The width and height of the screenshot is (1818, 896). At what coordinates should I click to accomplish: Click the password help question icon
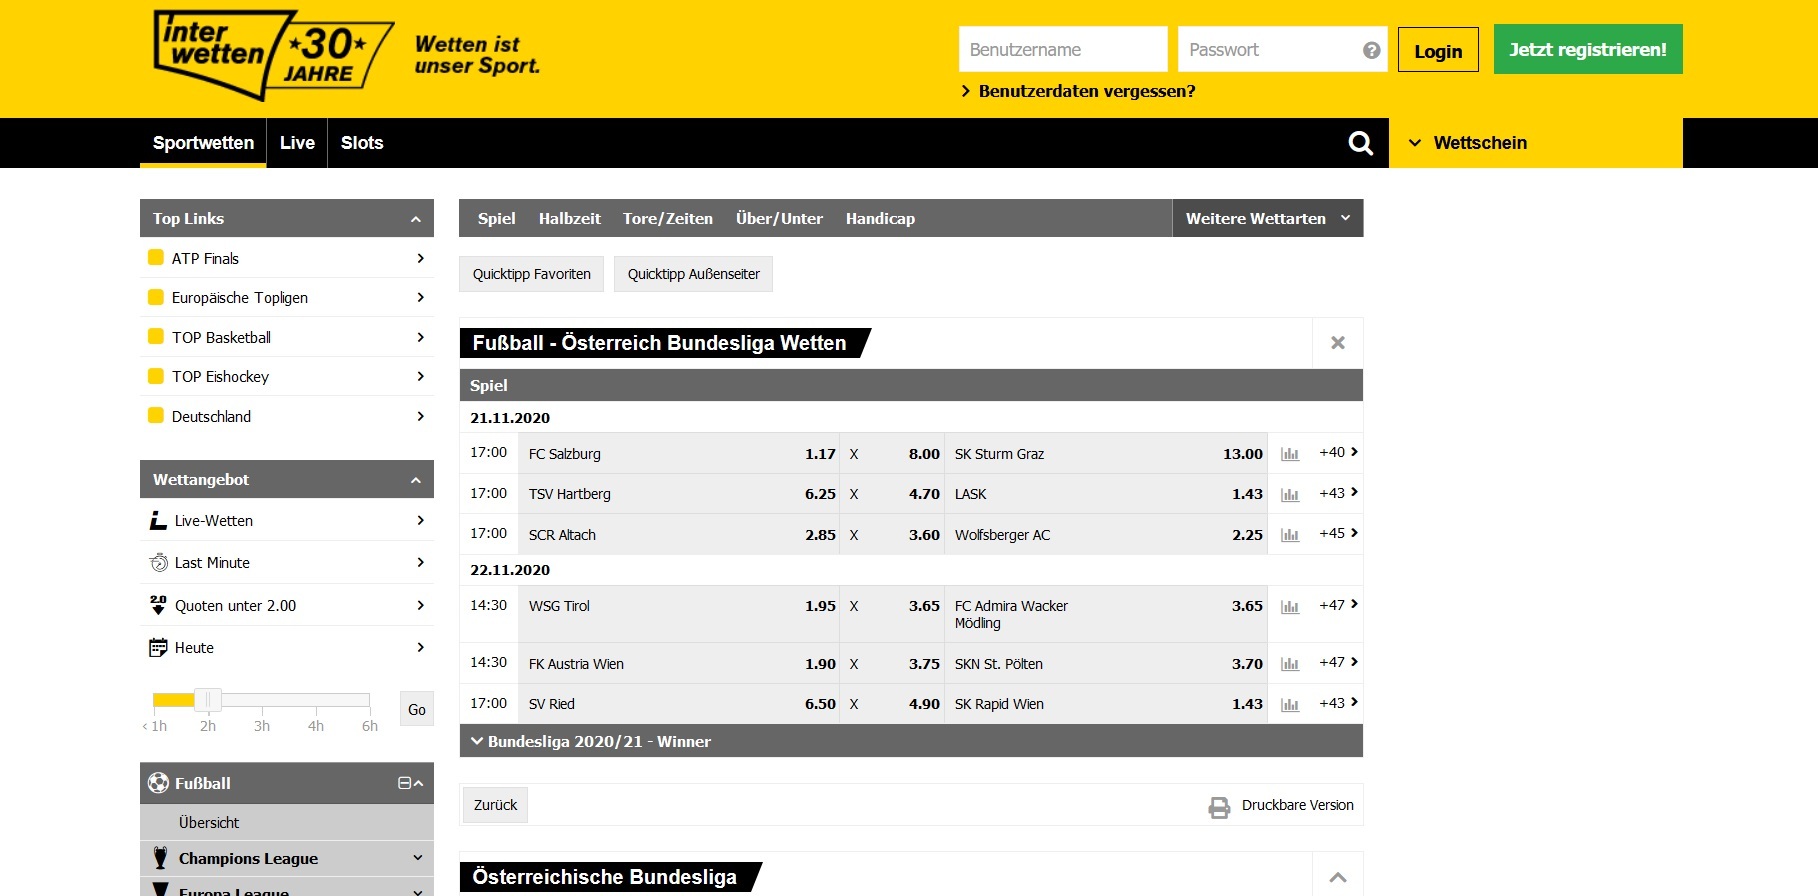coord(1371,50)
